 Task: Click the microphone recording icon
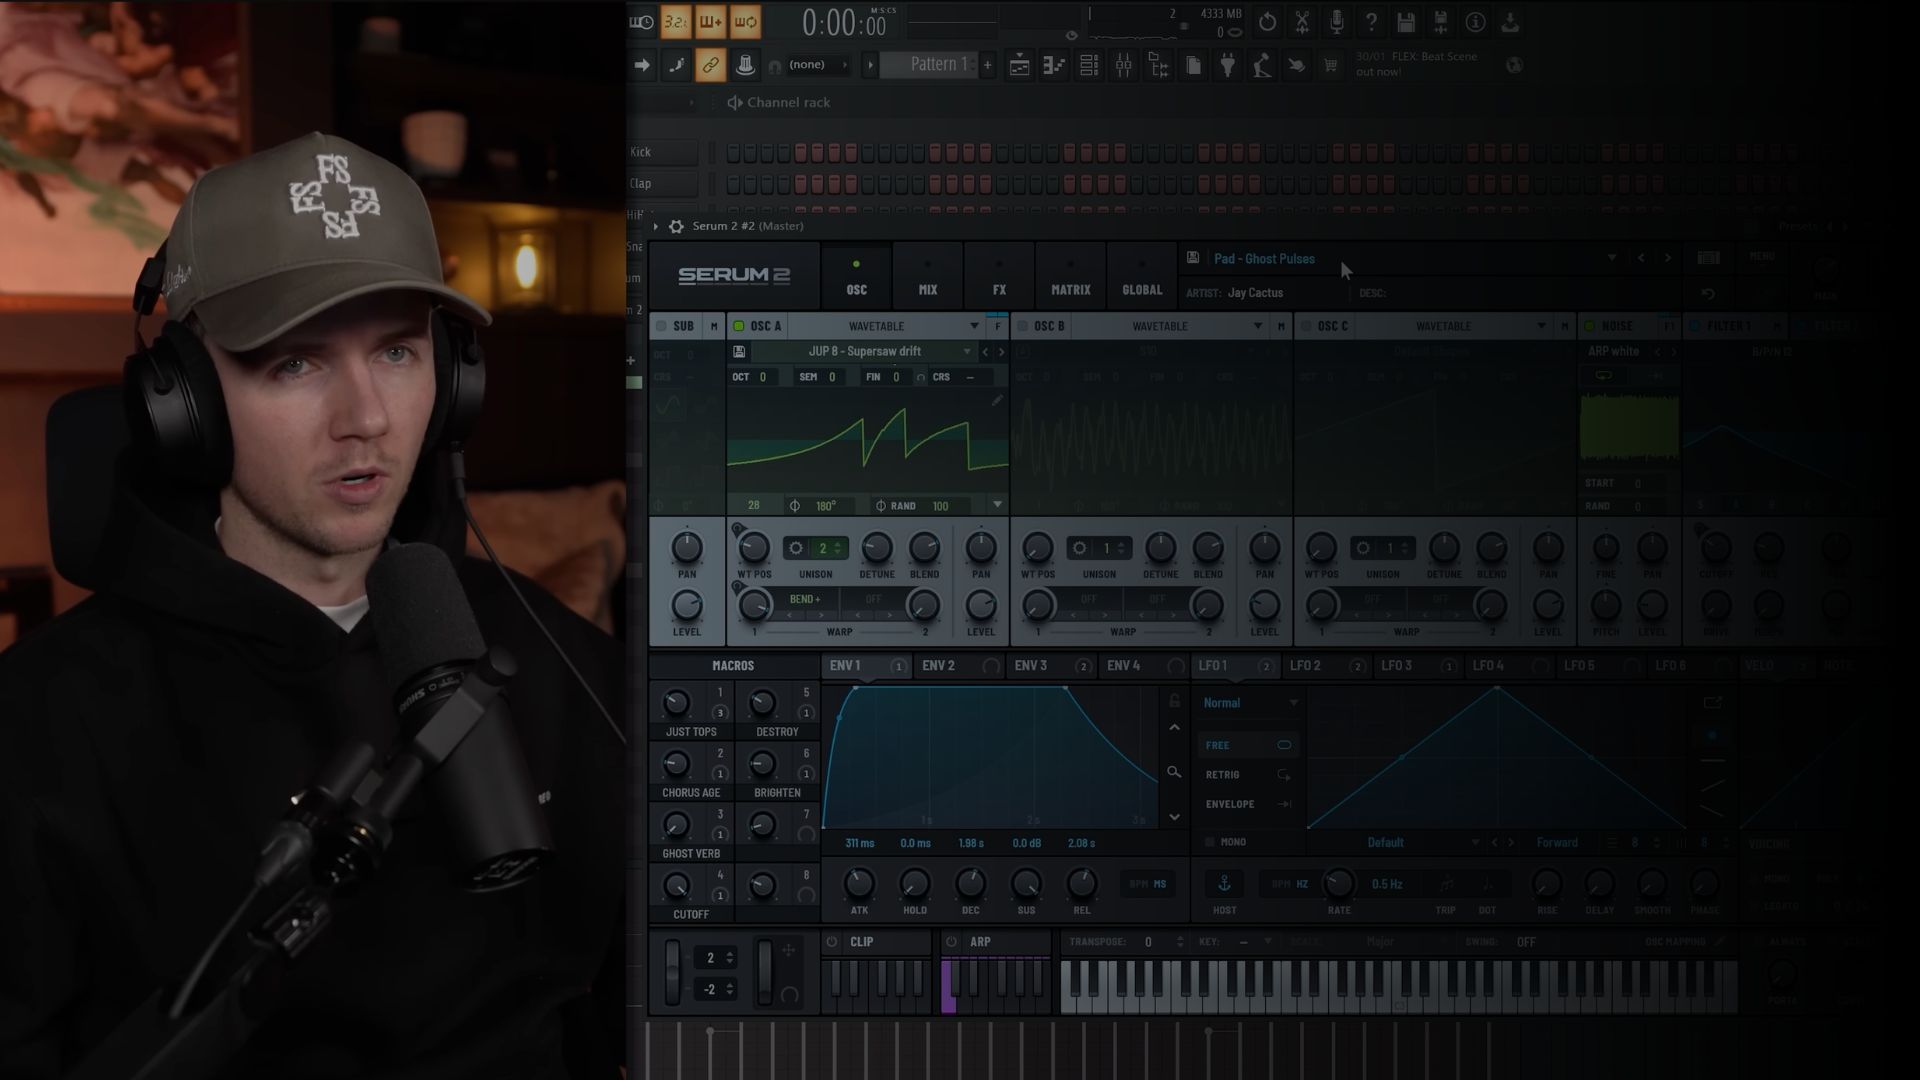tap(1337, 22)
